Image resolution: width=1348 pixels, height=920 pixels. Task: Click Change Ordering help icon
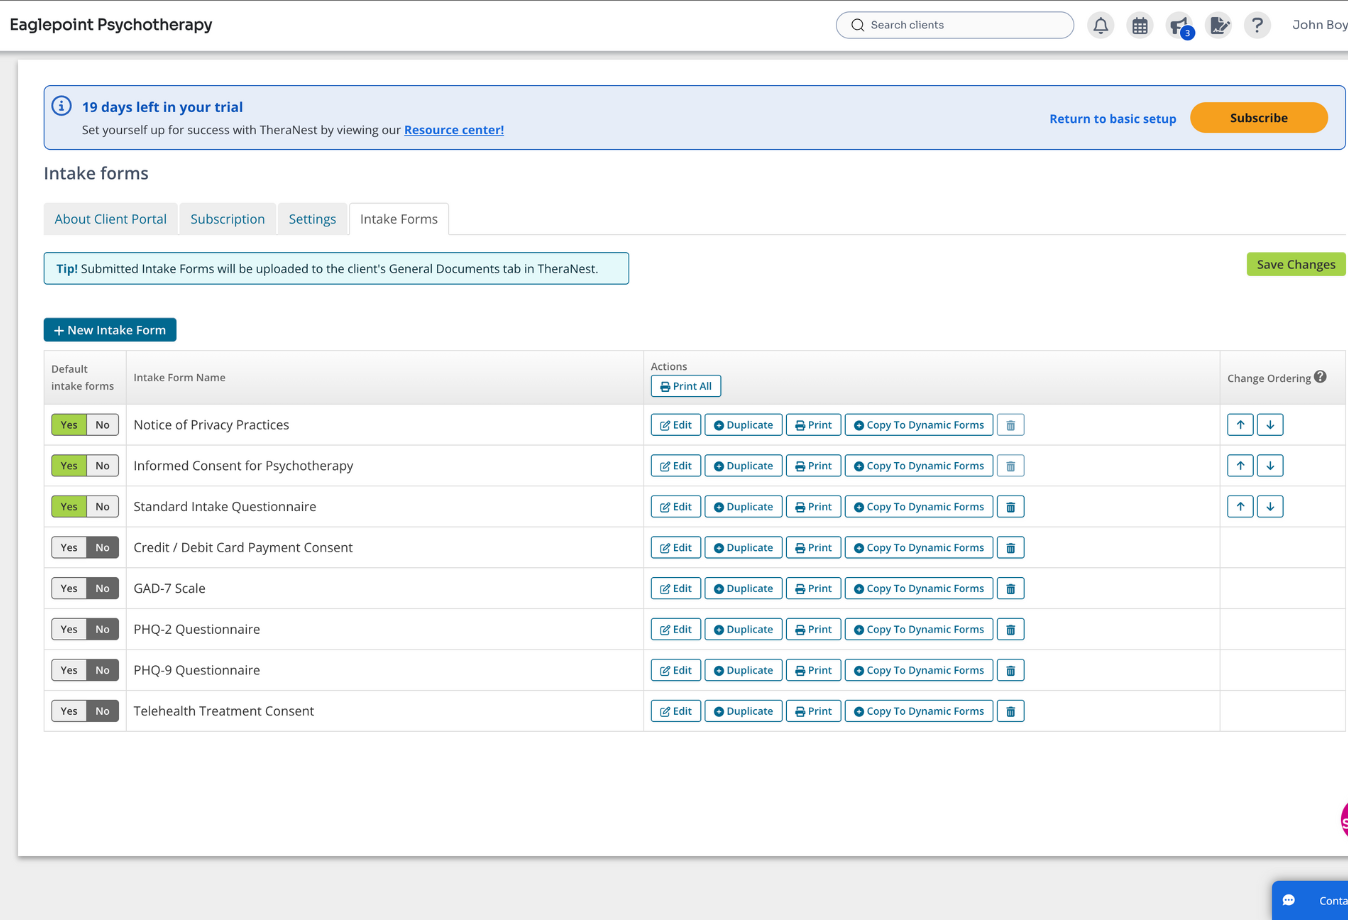(x=1320, y=377)
